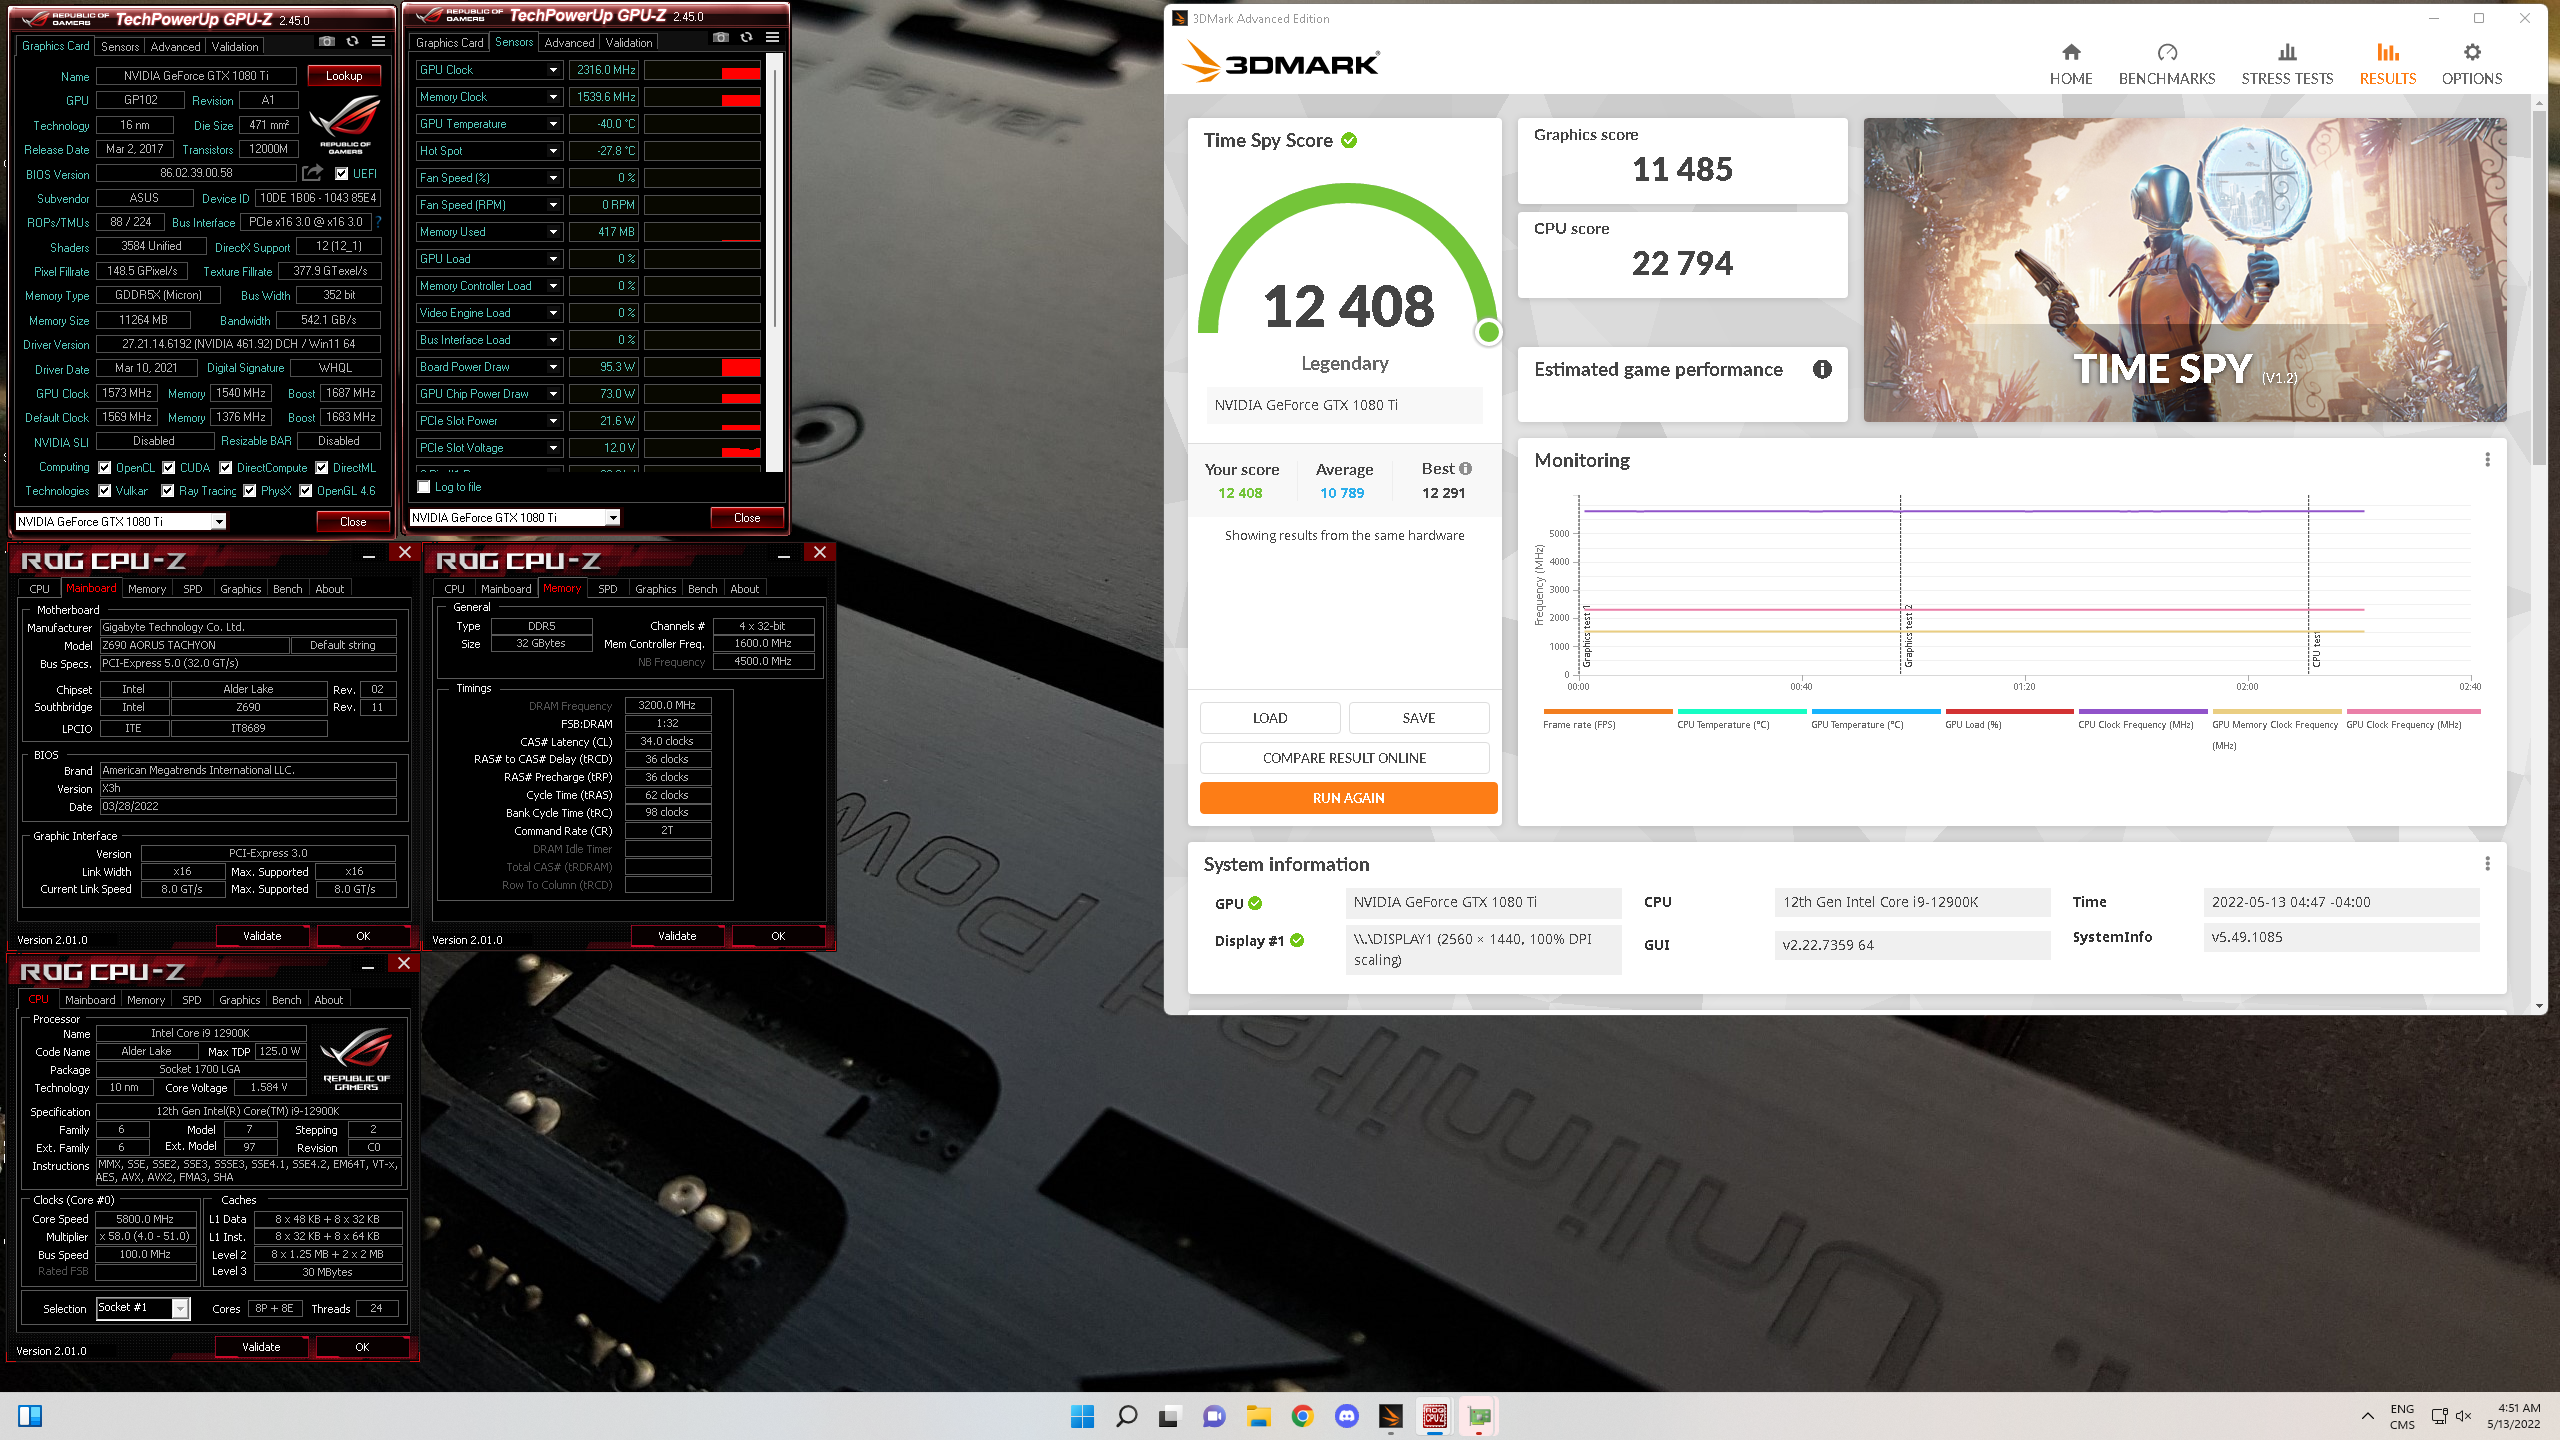
Task: Open the Graphics tab in bottom CPU-Z window
Action: [x=239, y=1000]
